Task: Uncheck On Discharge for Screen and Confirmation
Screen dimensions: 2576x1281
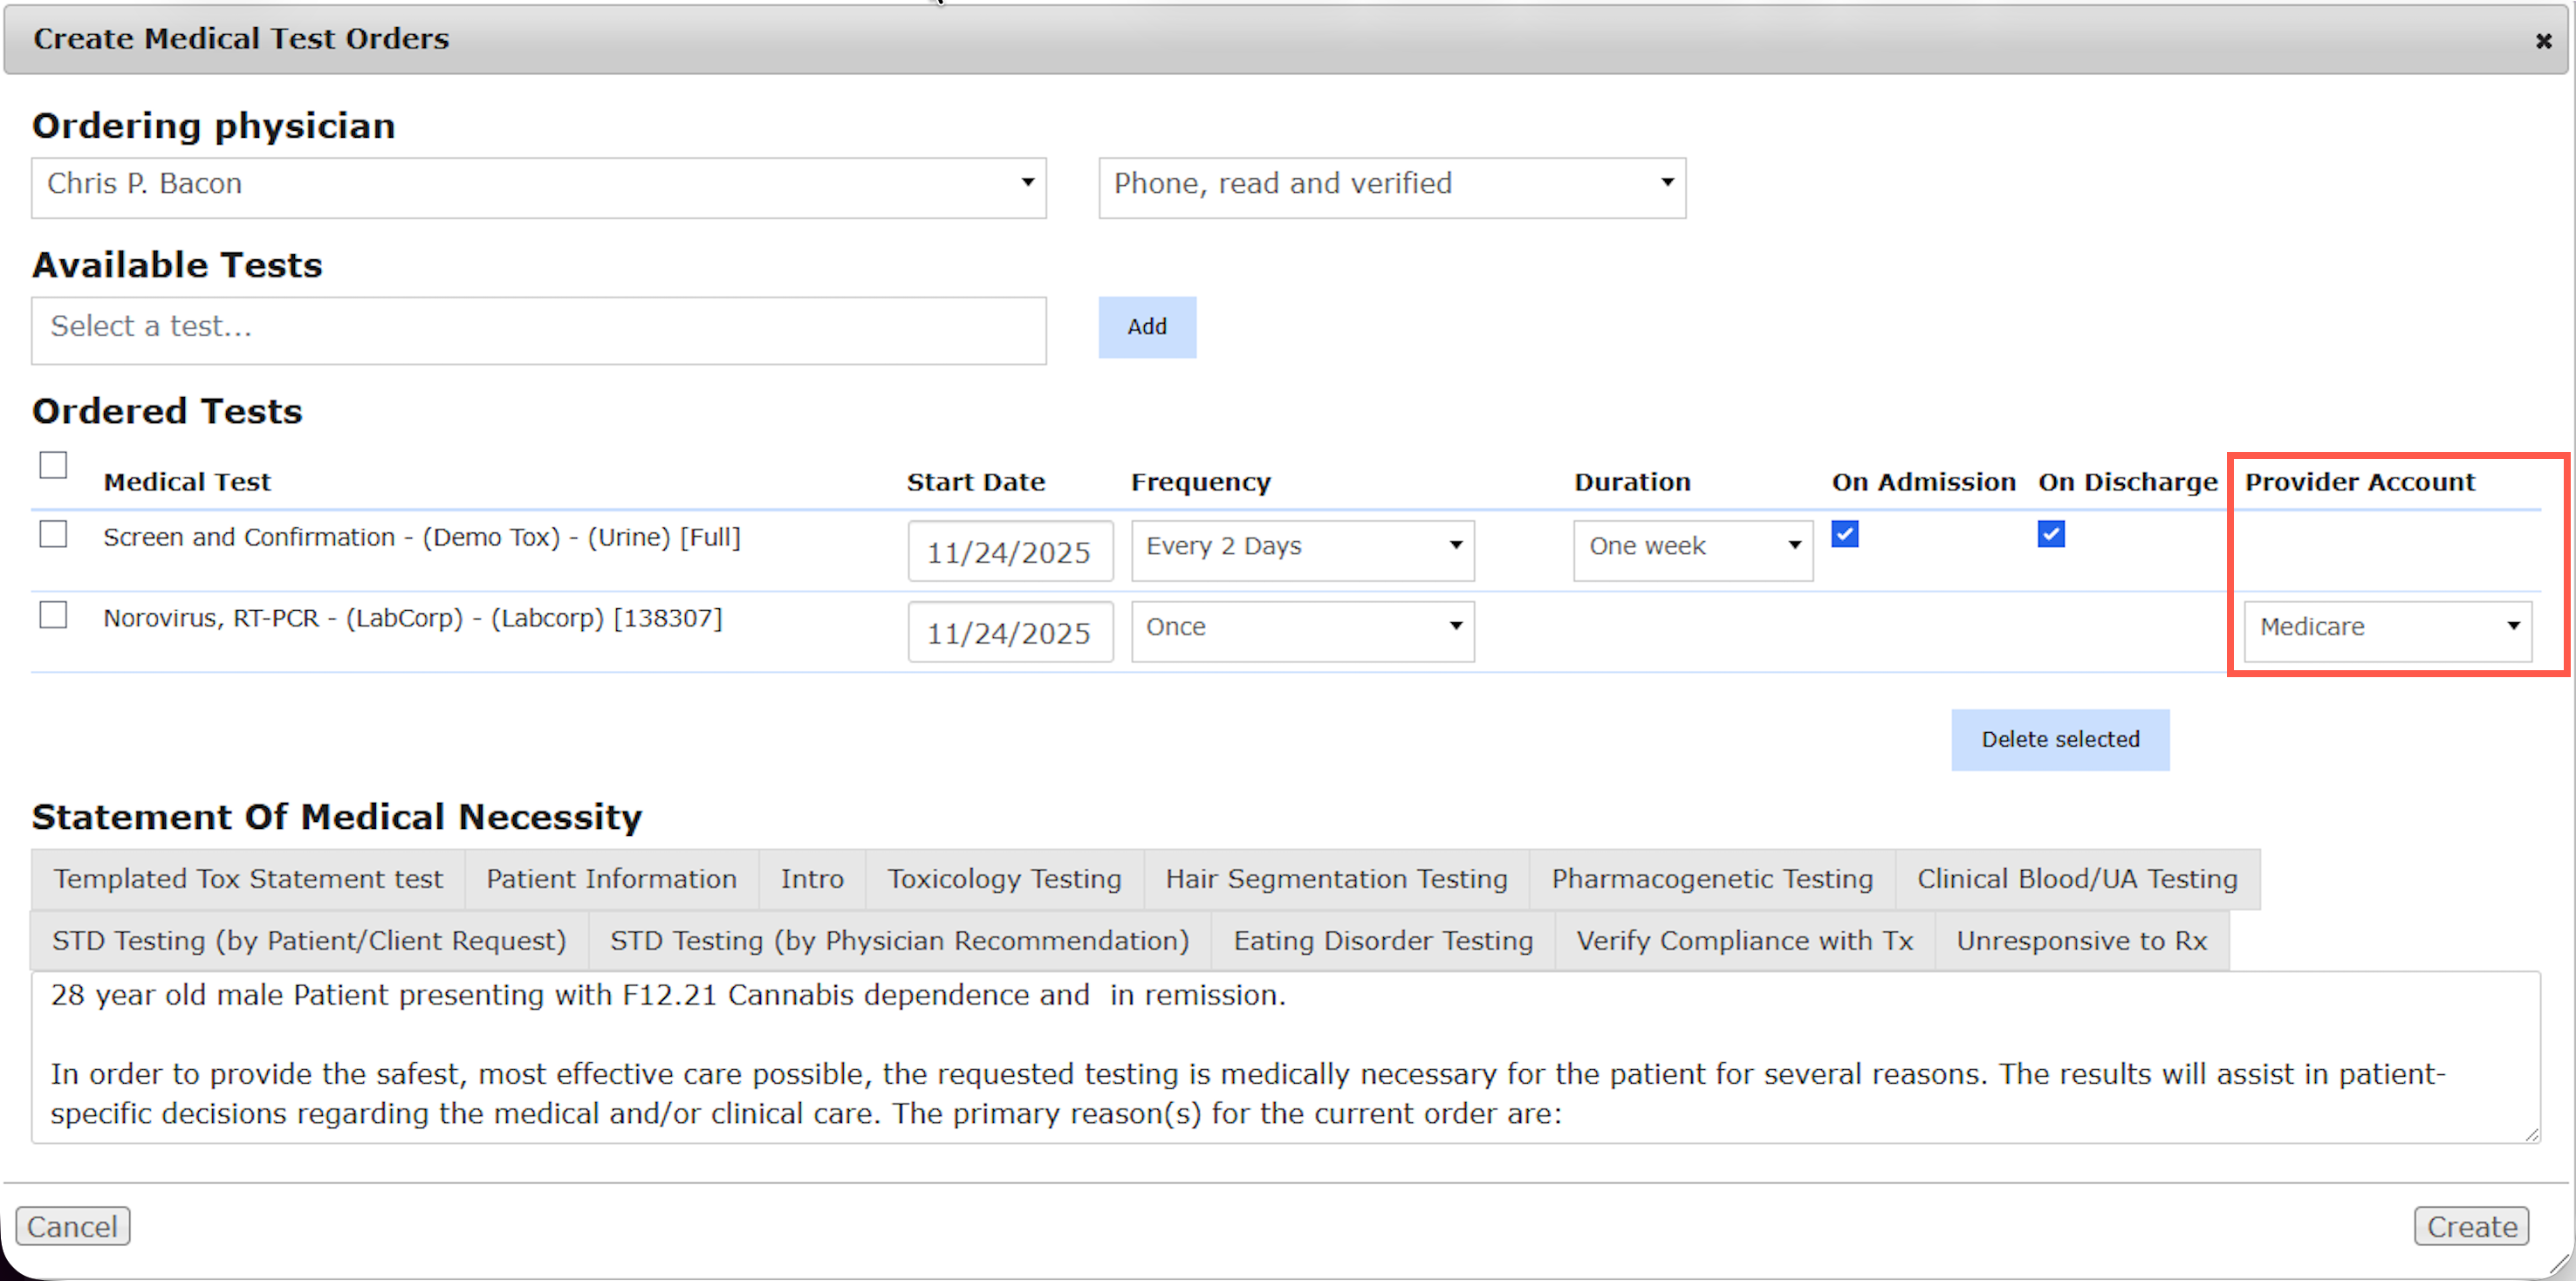Action: (2050, 534)
